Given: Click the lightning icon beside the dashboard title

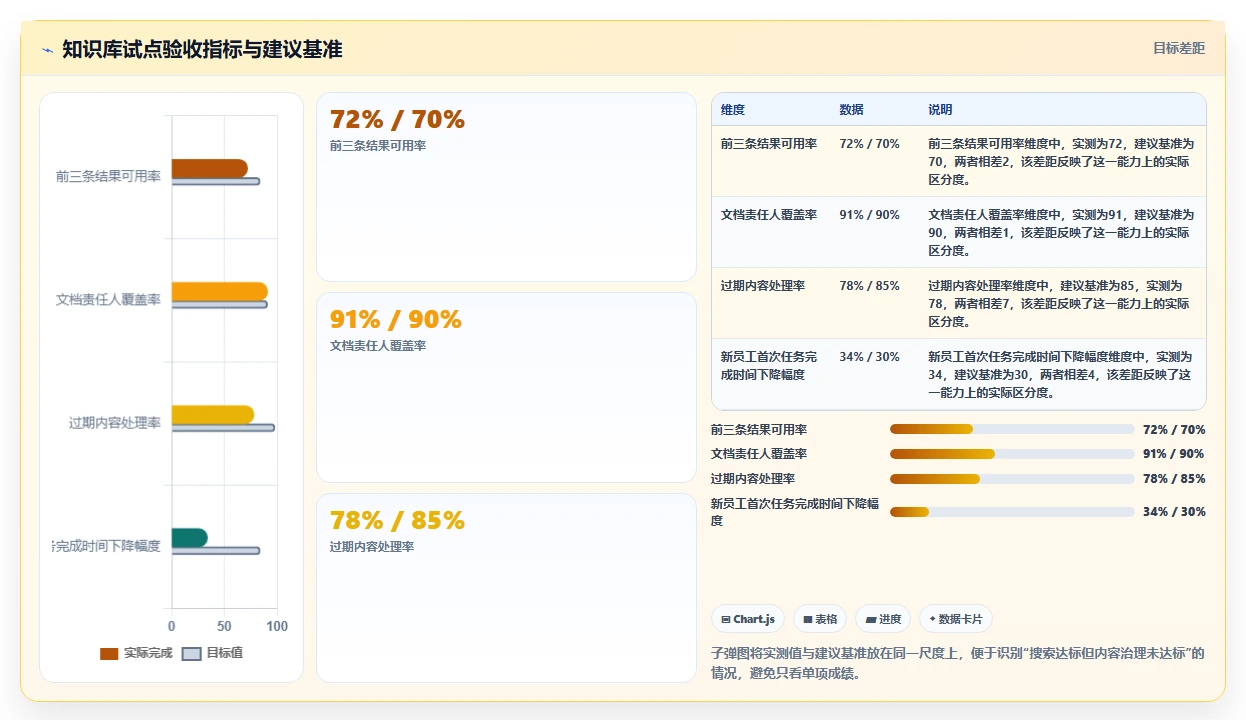Looking at the screenshot, I should (x=48, y=50).
